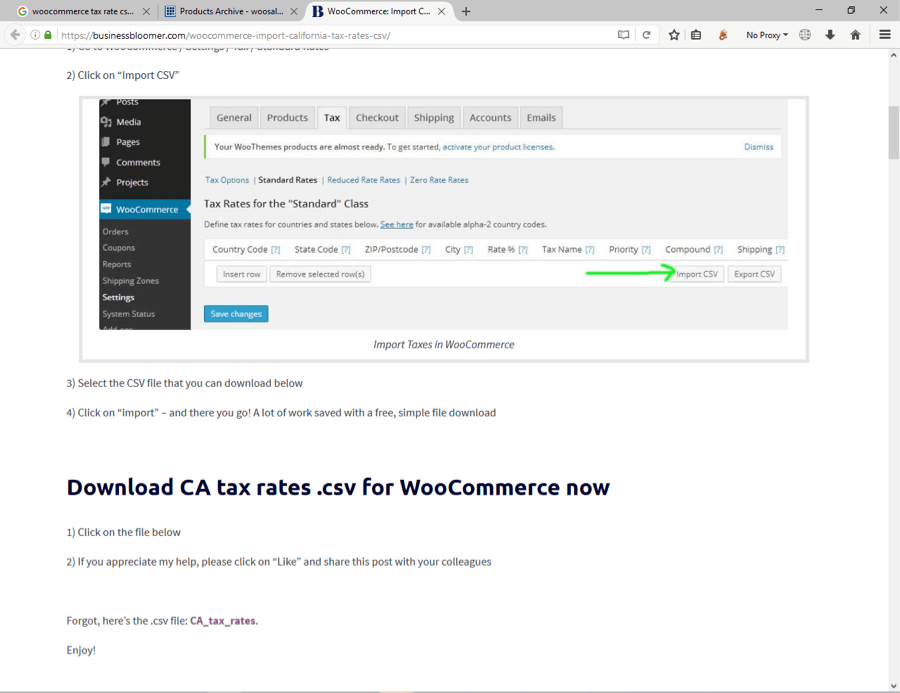Click the WooCommerce settings screenshot image

click(x=443, y=214)
